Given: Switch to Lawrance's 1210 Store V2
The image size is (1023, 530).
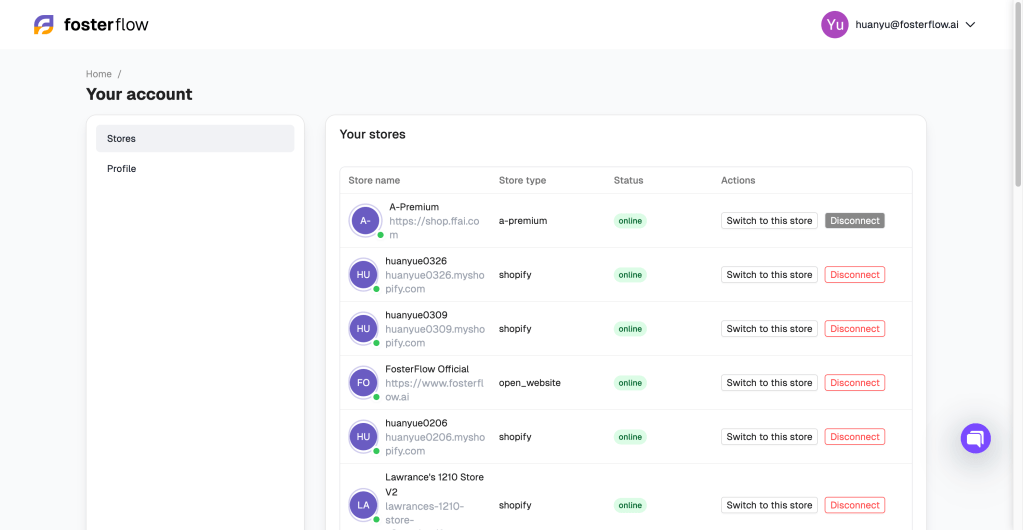Looking at the screenshot, I should click(x=769, y=505).
